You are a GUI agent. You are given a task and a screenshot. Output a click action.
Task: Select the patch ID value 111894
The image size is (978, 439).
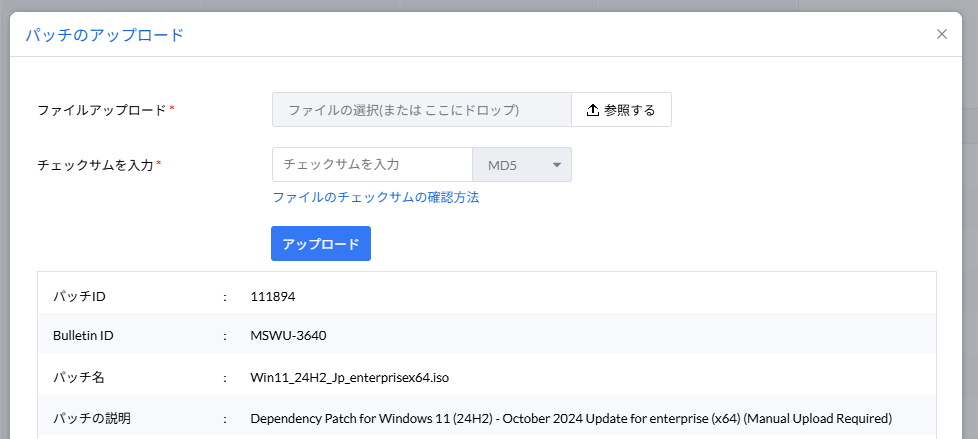273,296
